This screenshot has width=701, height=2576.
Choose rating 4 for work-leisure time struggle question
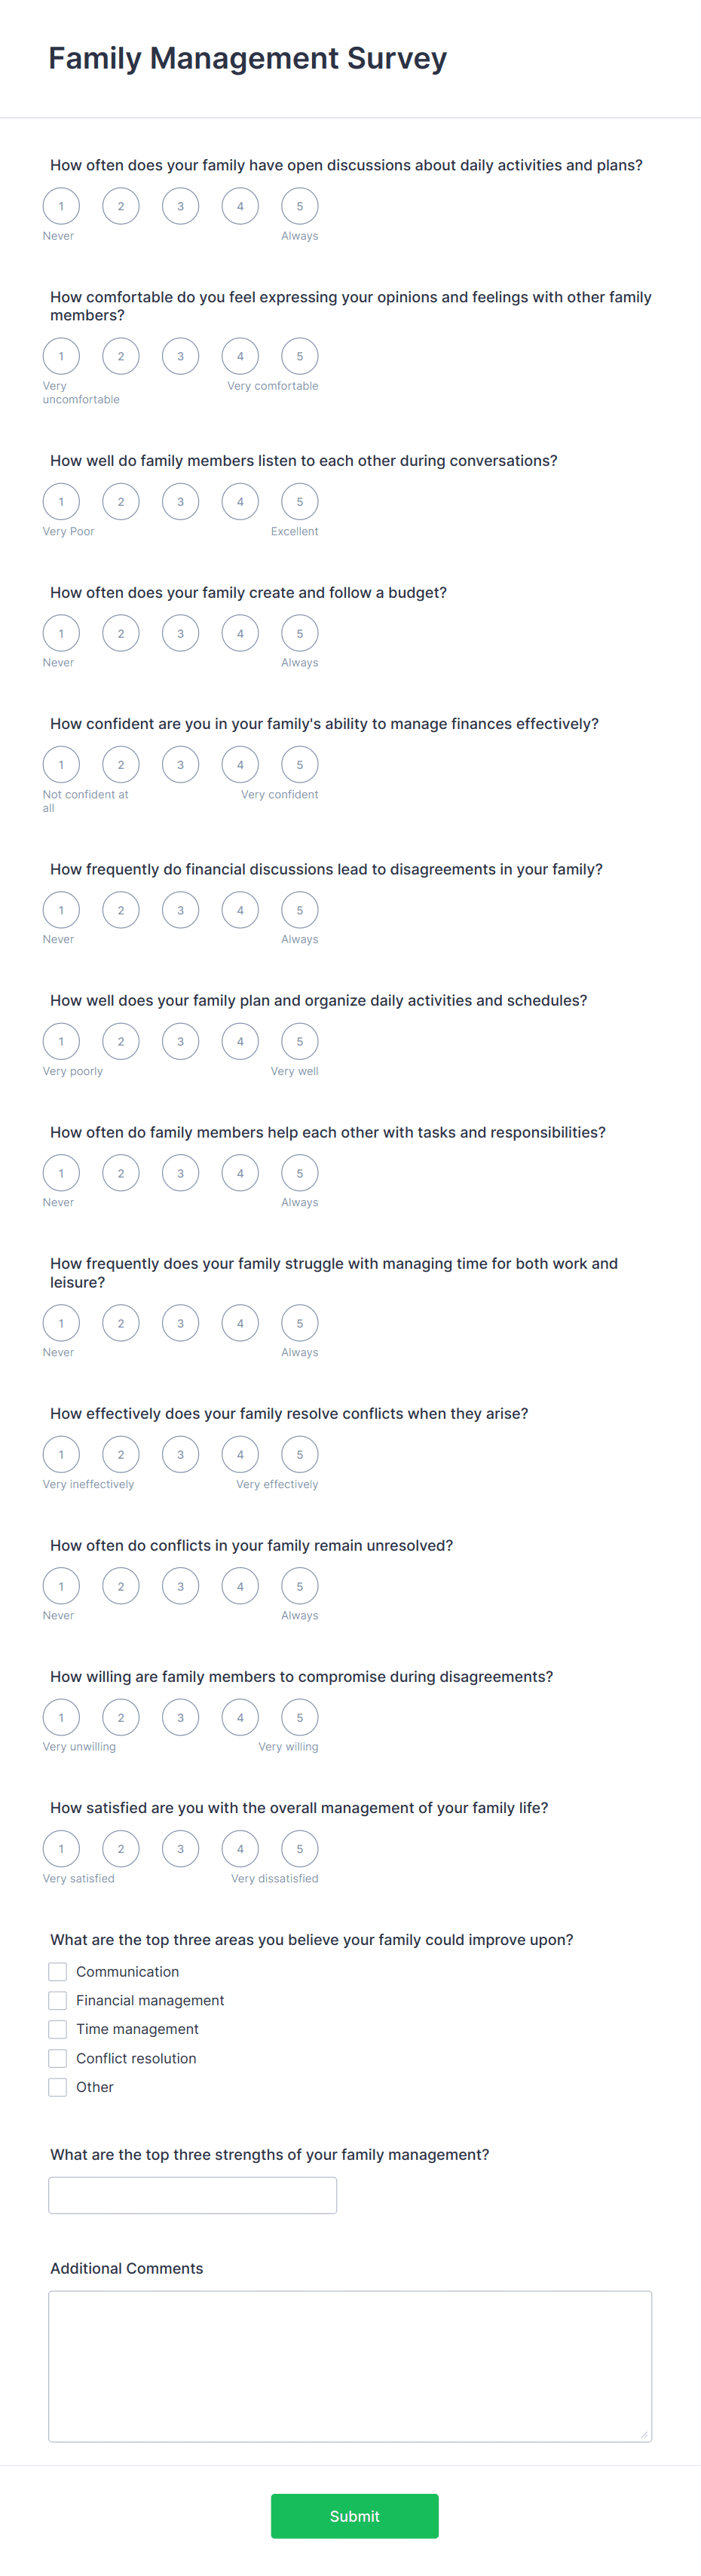[x=240, y=1322]
